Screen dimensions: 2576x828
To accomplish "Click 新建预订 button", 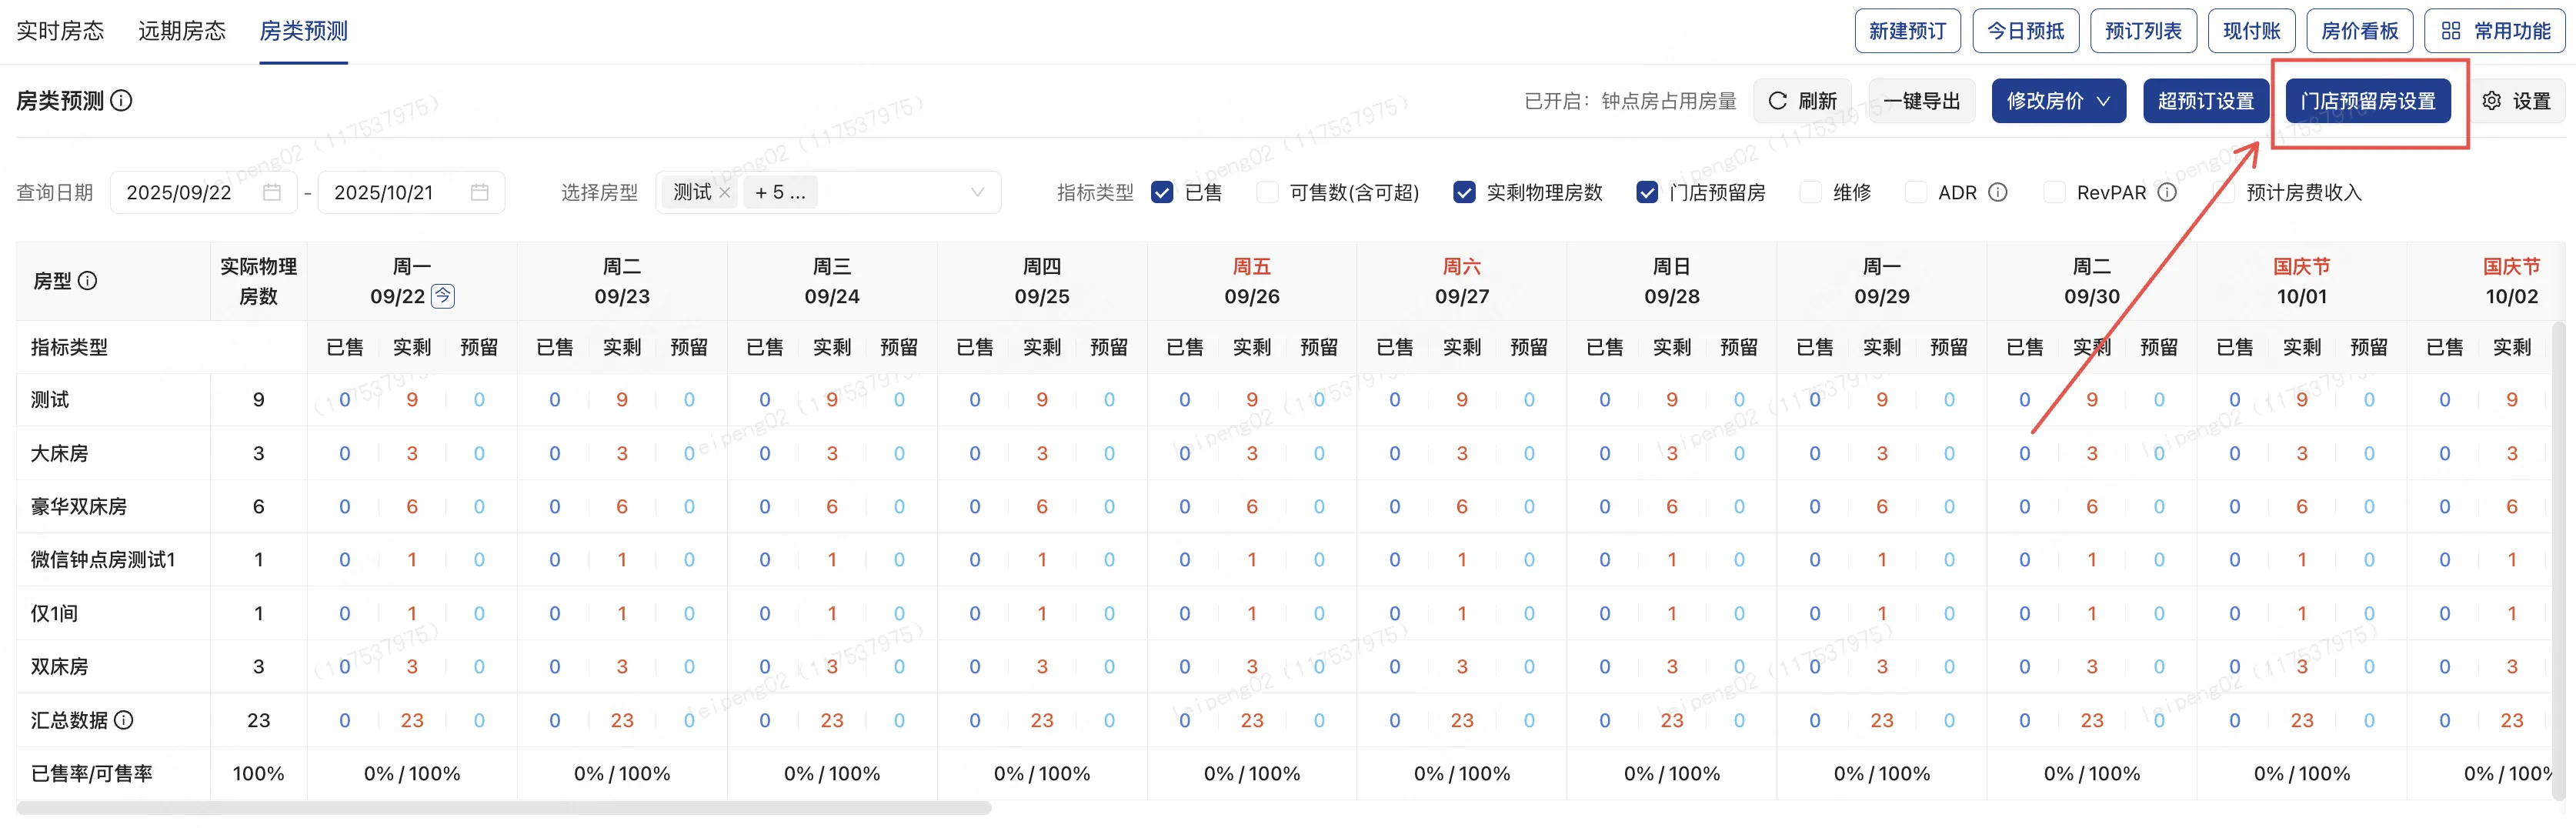I will click(x=1907, y=31).
